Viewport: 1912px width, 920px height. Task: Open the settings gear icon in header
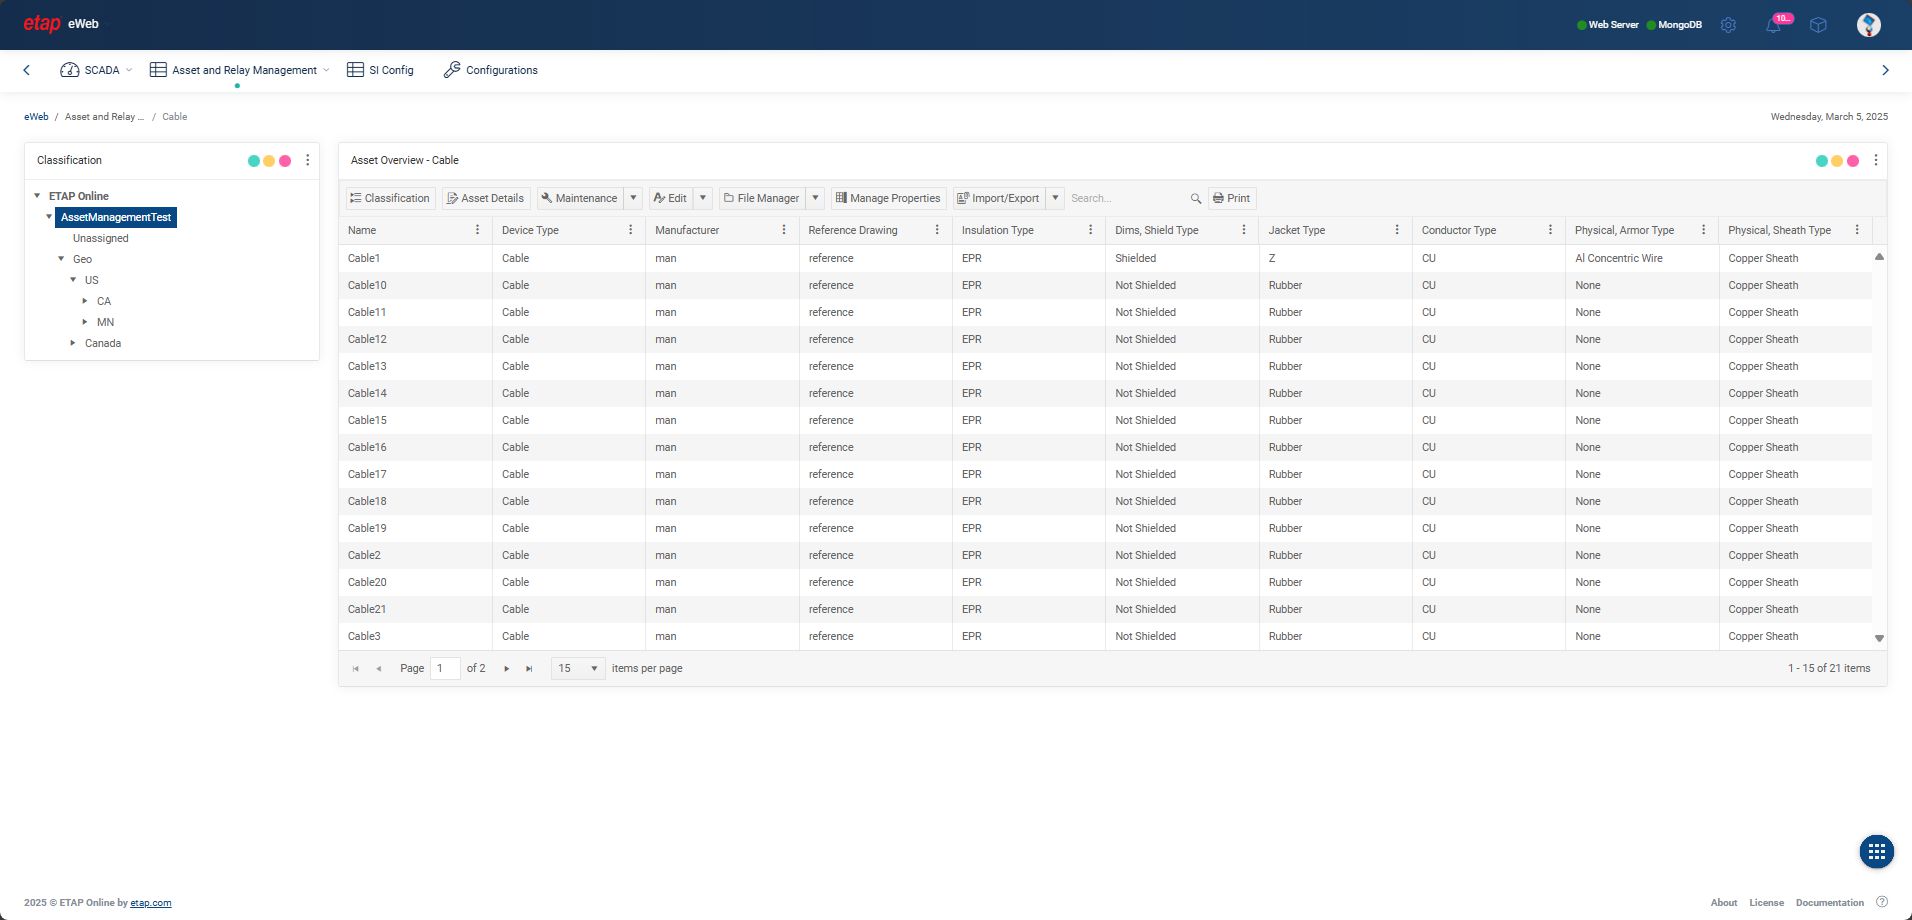[1728, 25]
